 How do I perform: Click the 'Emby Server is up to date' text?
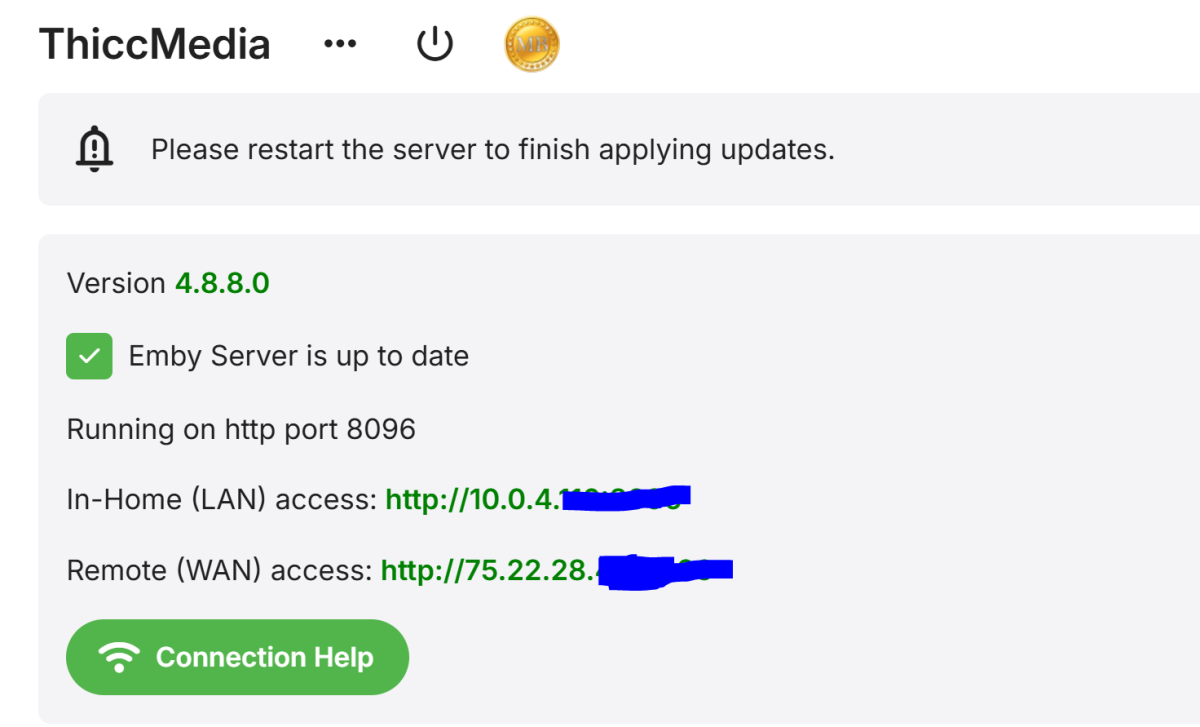298,356
